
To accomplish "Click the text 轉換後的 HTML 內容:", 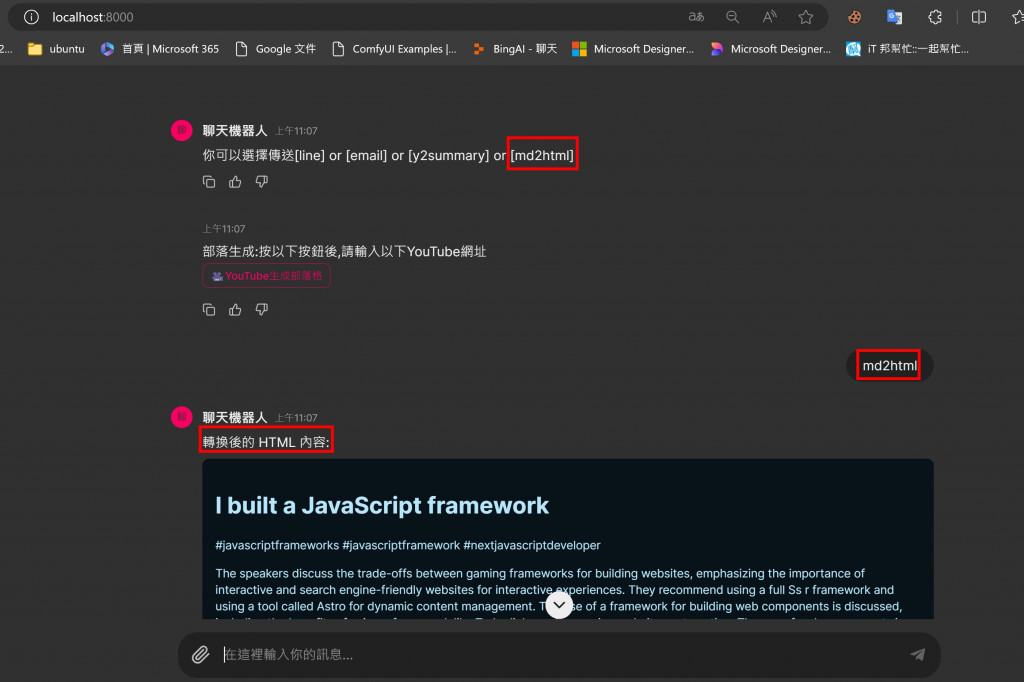I will (x=266, y=442).
